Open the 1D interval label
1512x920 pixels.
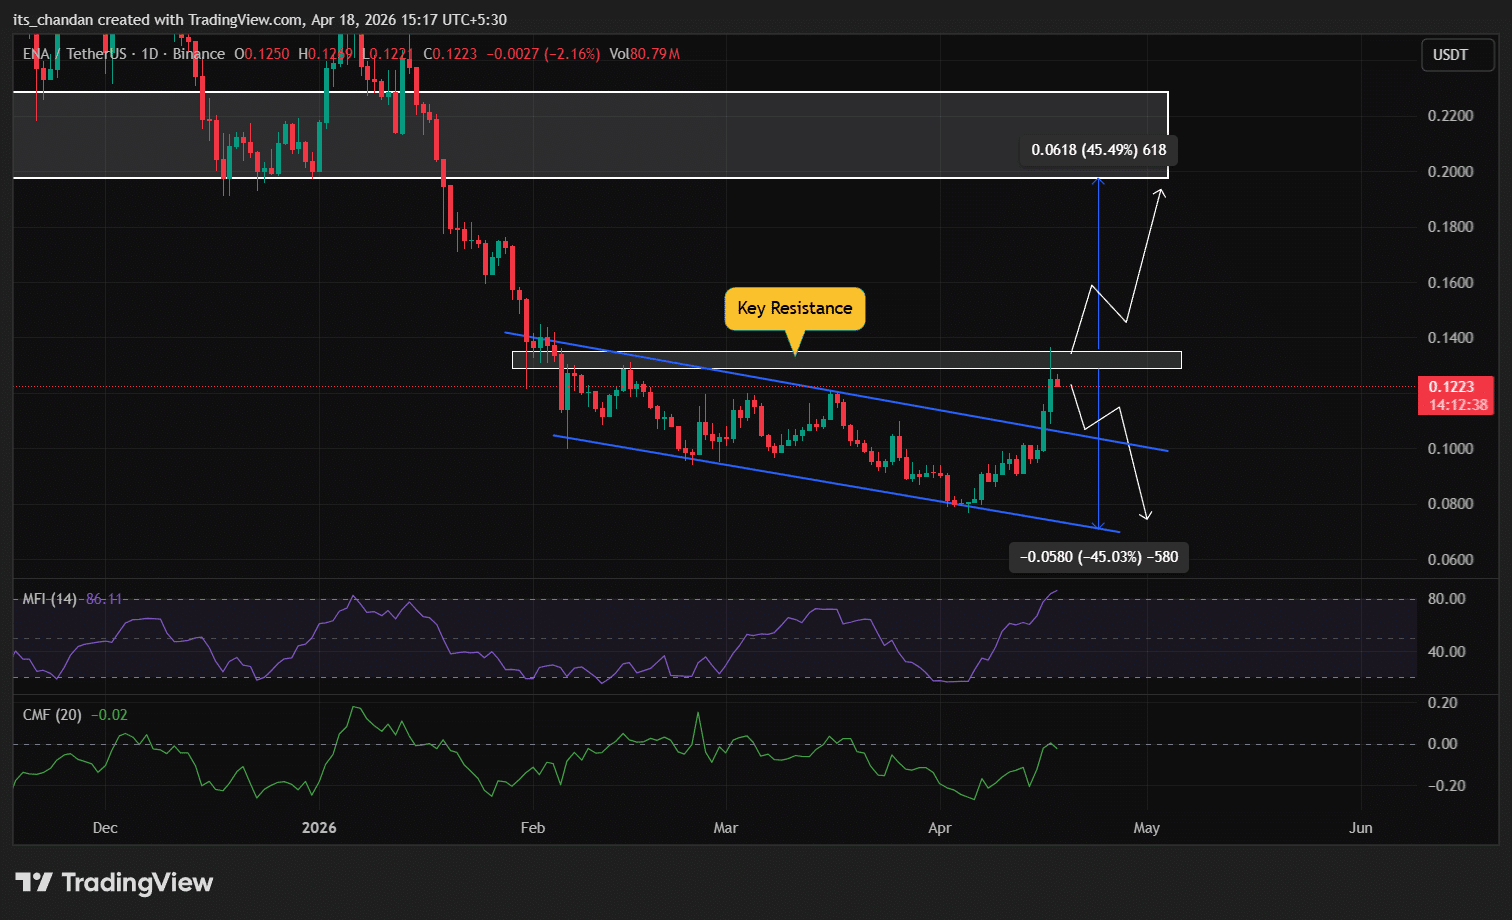150,54
